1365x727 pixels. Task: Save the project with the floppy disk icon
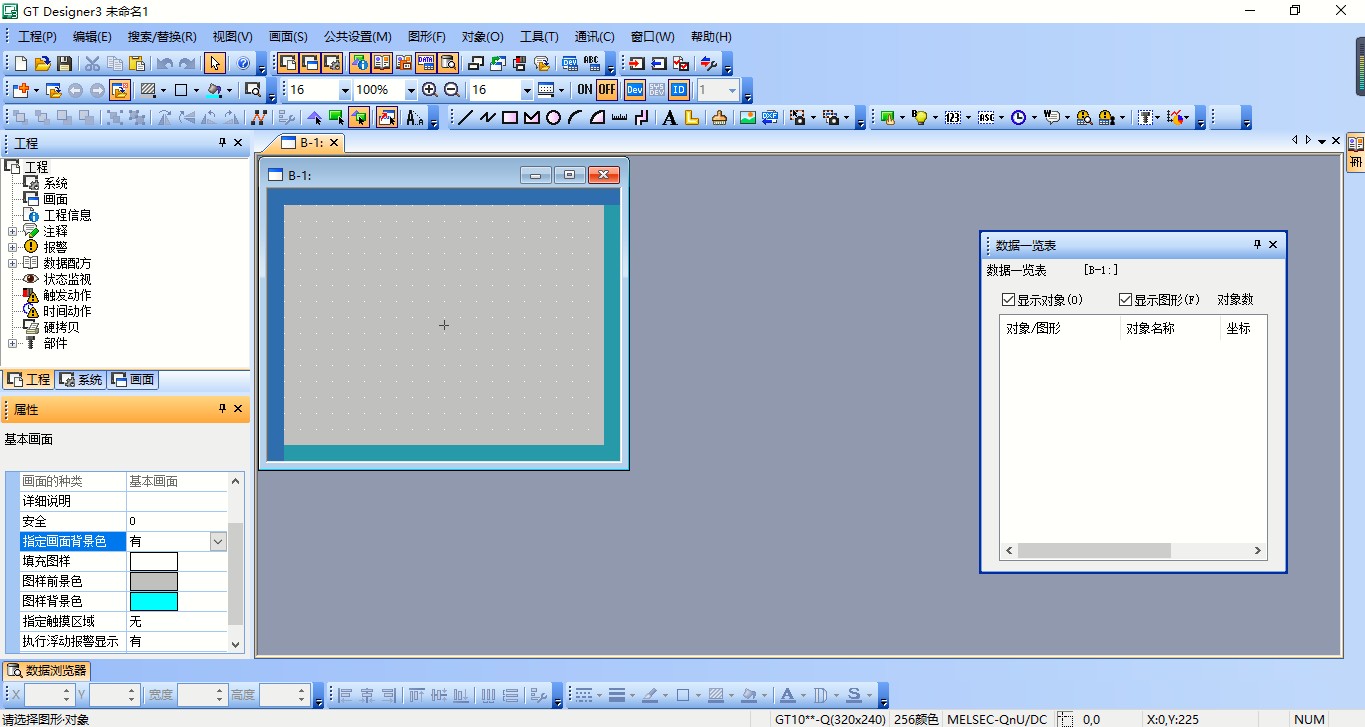(64, 63)
